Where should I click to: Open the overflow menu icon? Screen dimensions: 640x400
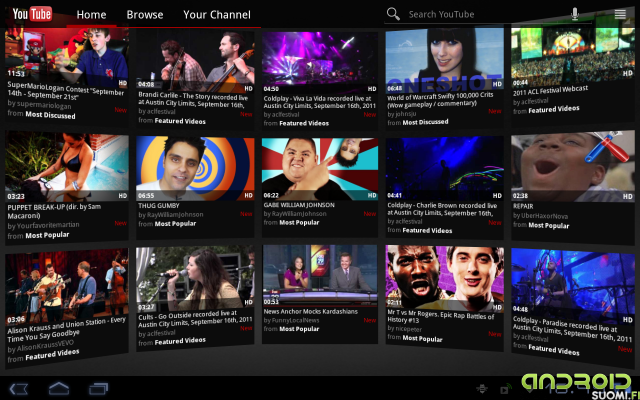[x=620, y=14]
